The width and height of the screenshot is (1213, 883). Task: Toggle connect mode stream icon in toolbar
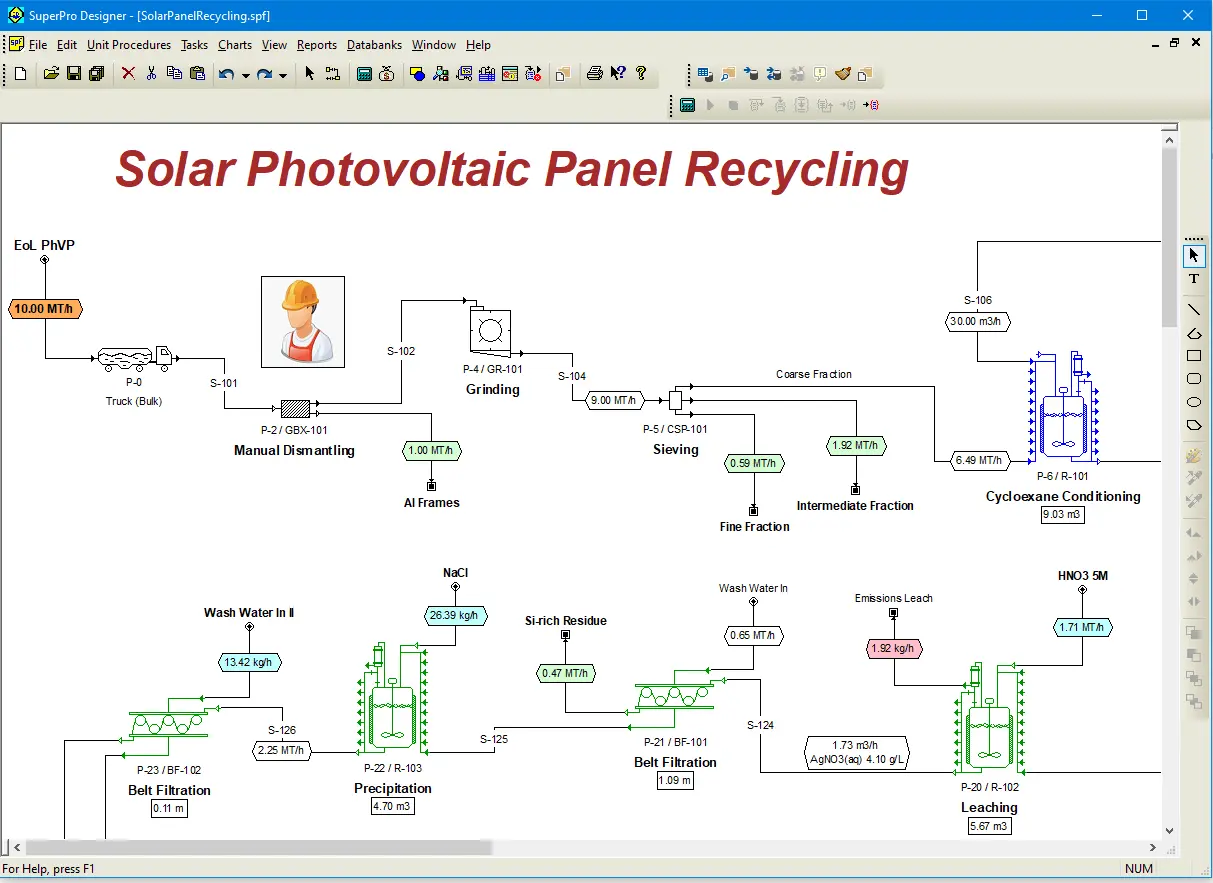pyautogui.click(x=332, y=73)
